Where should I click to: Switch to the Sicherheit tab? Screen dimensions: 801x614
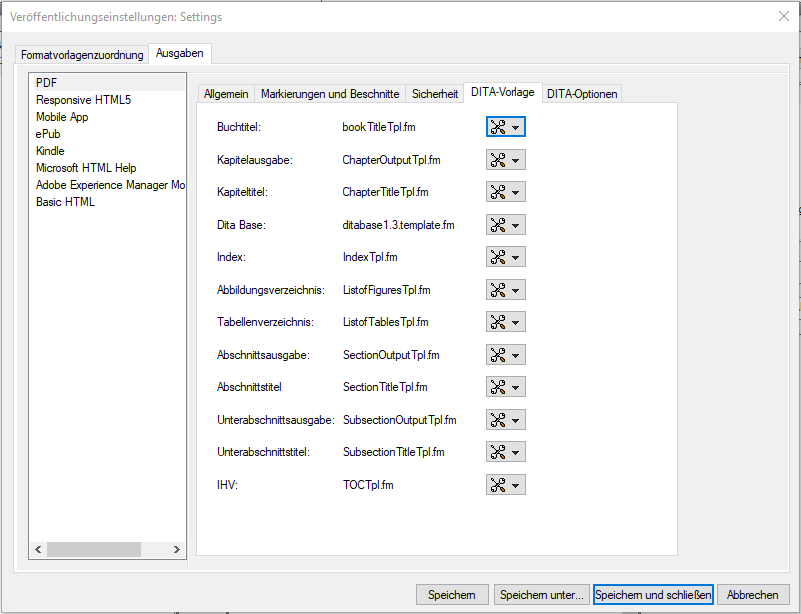point(434,92)
